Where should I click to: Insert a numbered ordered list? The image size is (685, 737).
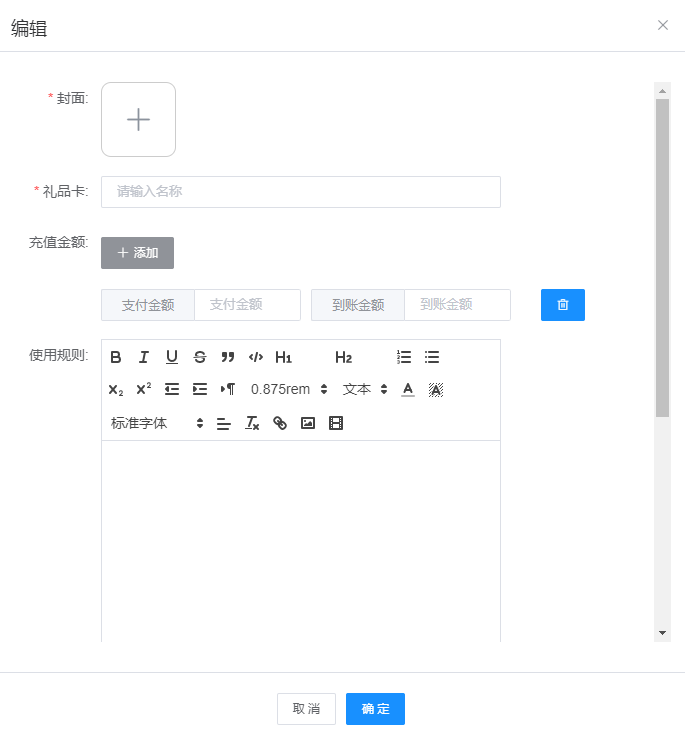point(404,357)
